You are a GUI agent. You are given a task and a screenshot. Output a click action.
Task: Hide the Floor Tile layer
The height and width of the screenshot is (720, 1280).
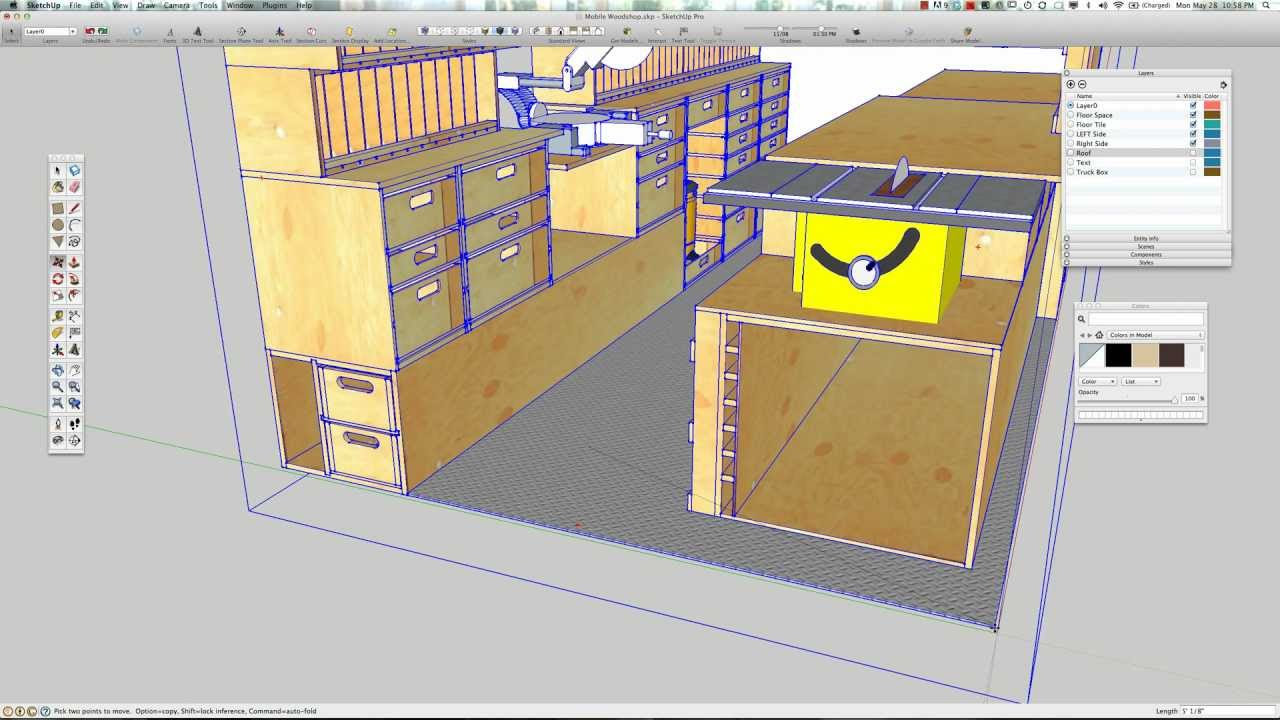pos(1192,124)
